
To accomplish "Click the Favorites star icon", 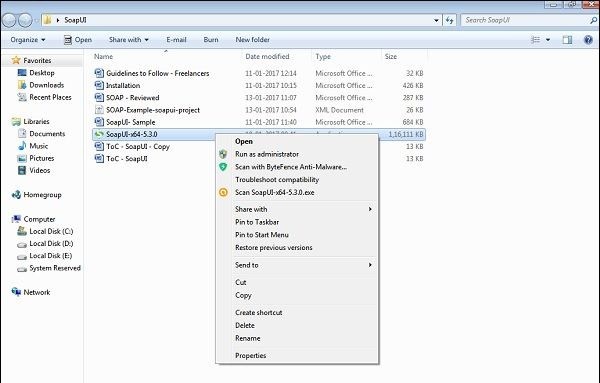I will pos(16,60).
